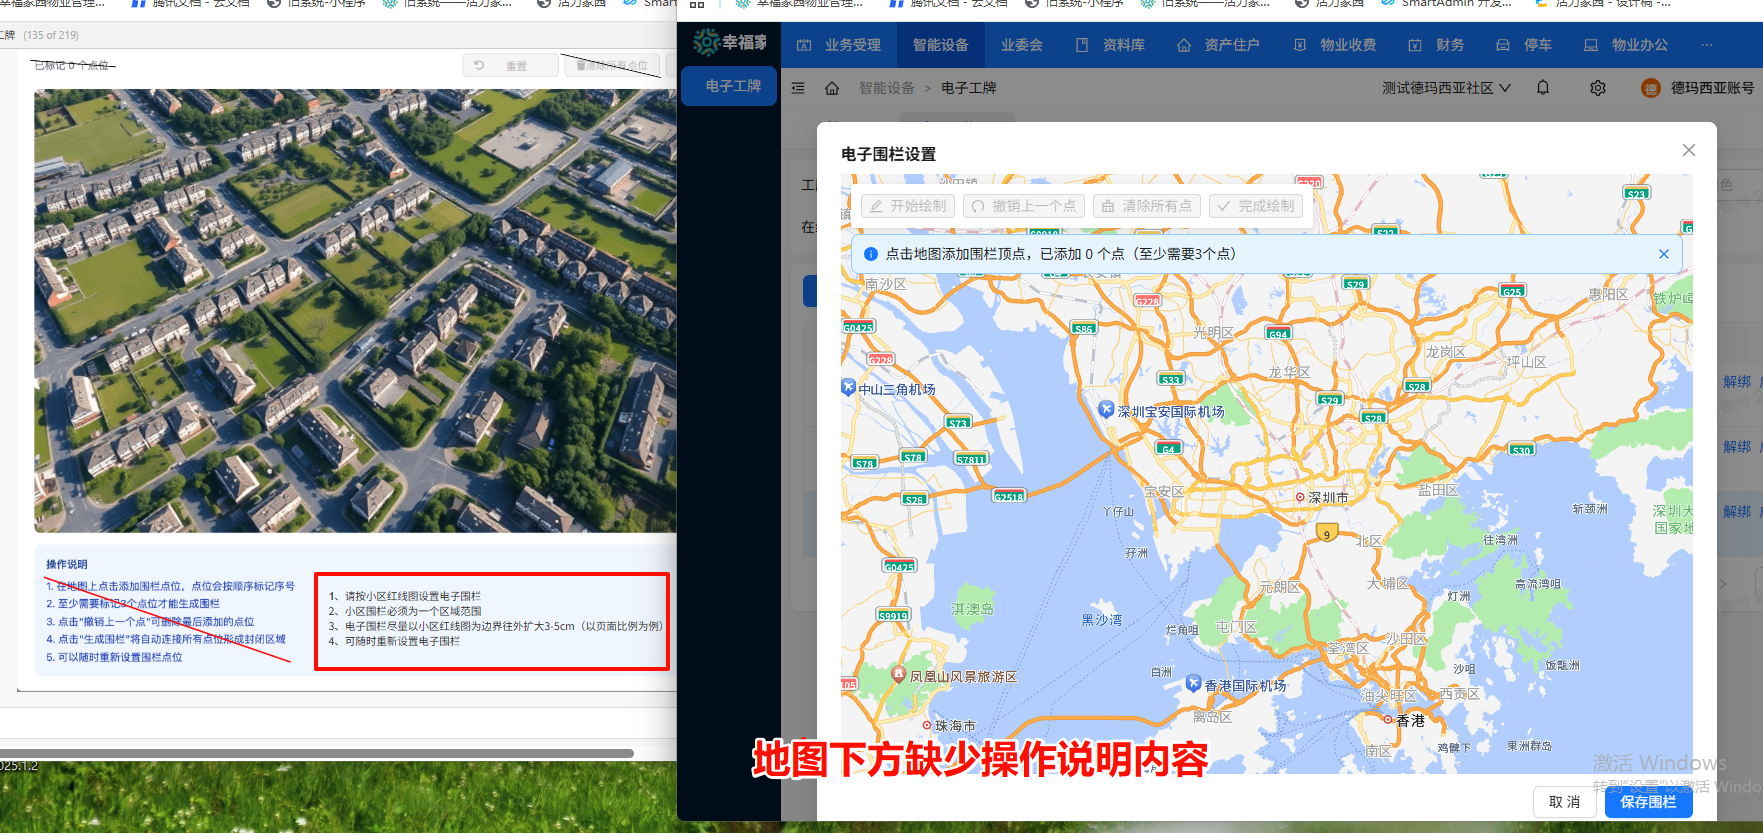1763x833 pixels.
Task: Open the 停车 navigation menu
Action: tap(1524, 45)
